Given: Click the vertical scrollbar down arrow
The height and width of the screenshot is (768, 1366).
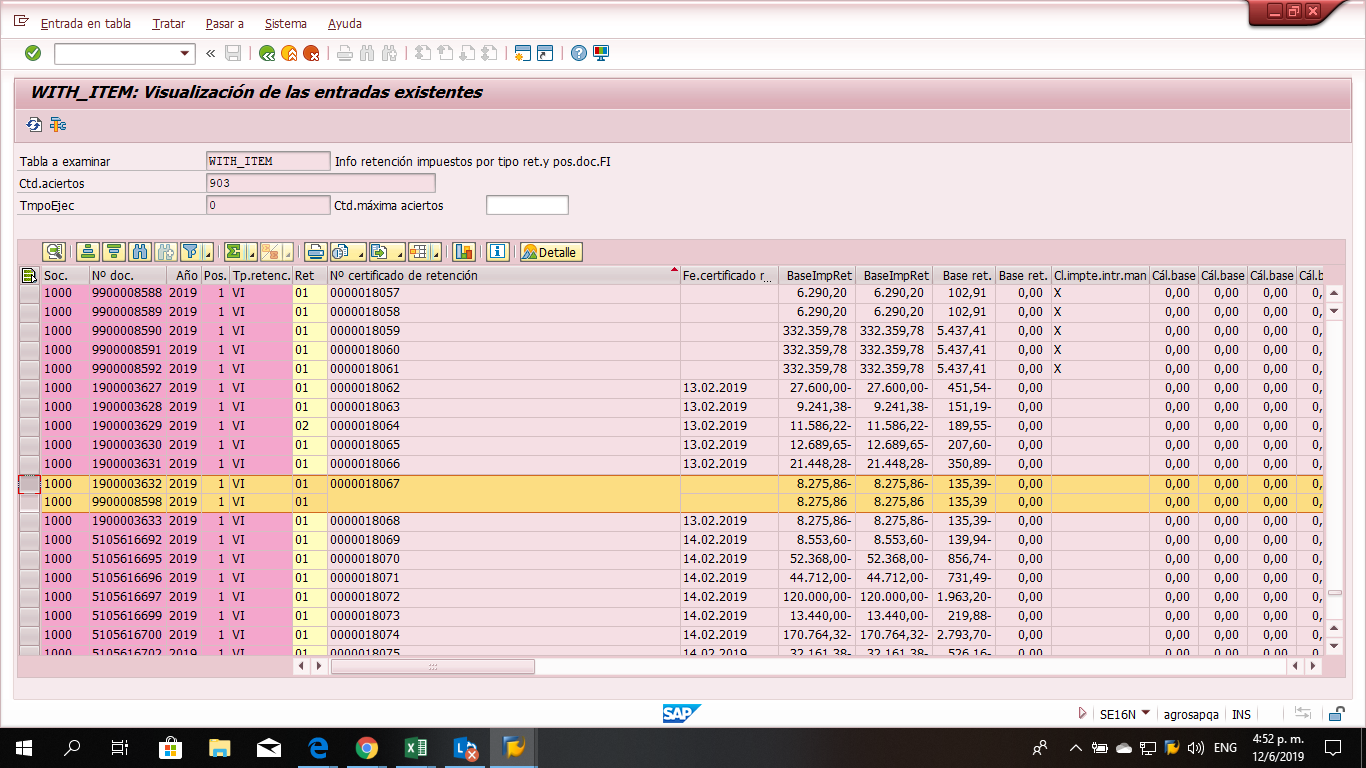Looking at the screenshot, I should (x=1334, y=646).
